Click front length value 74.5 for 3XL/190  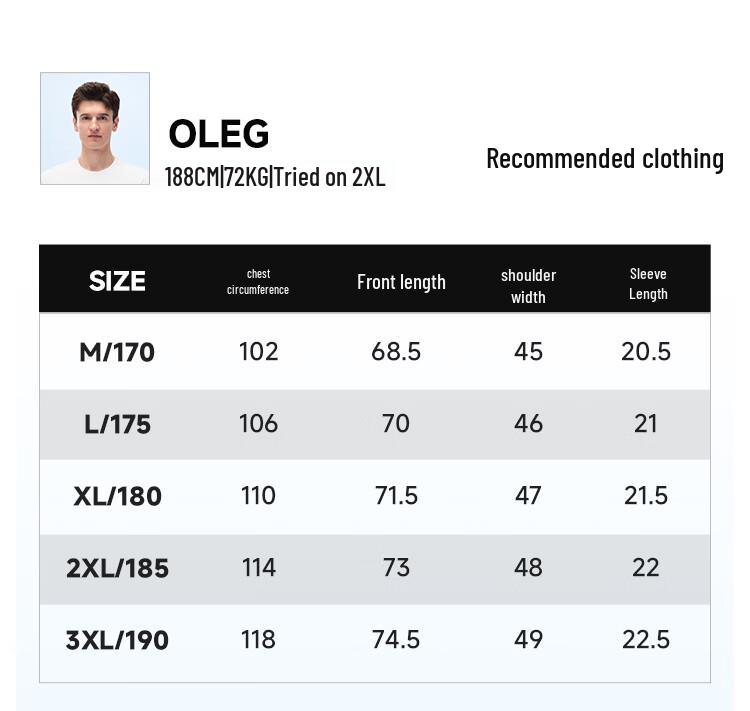[x=396, y=639]
